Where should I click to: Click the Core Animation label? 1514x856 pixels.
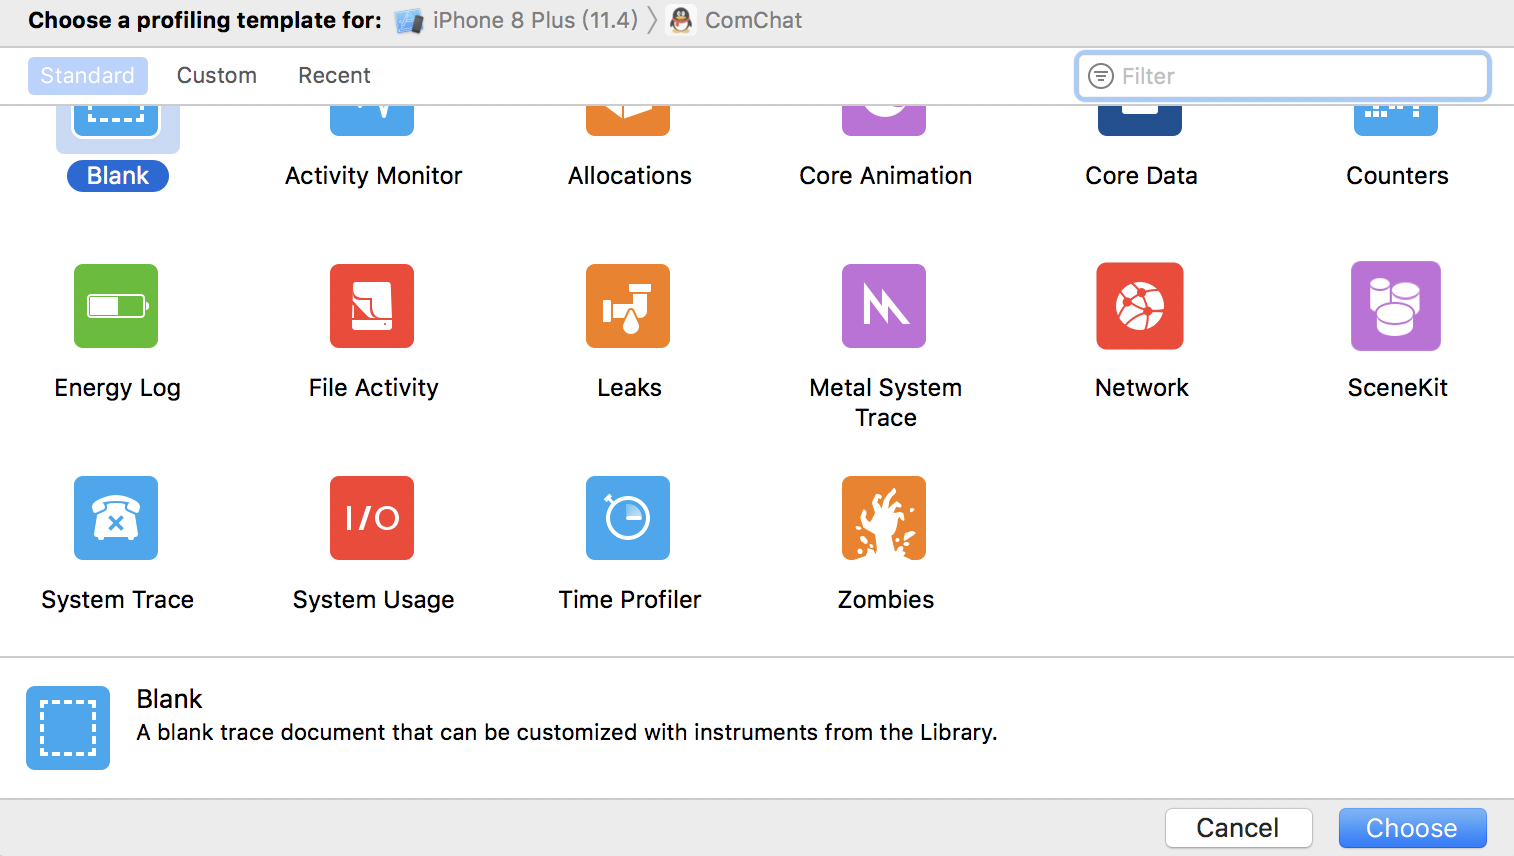(886, 176)
